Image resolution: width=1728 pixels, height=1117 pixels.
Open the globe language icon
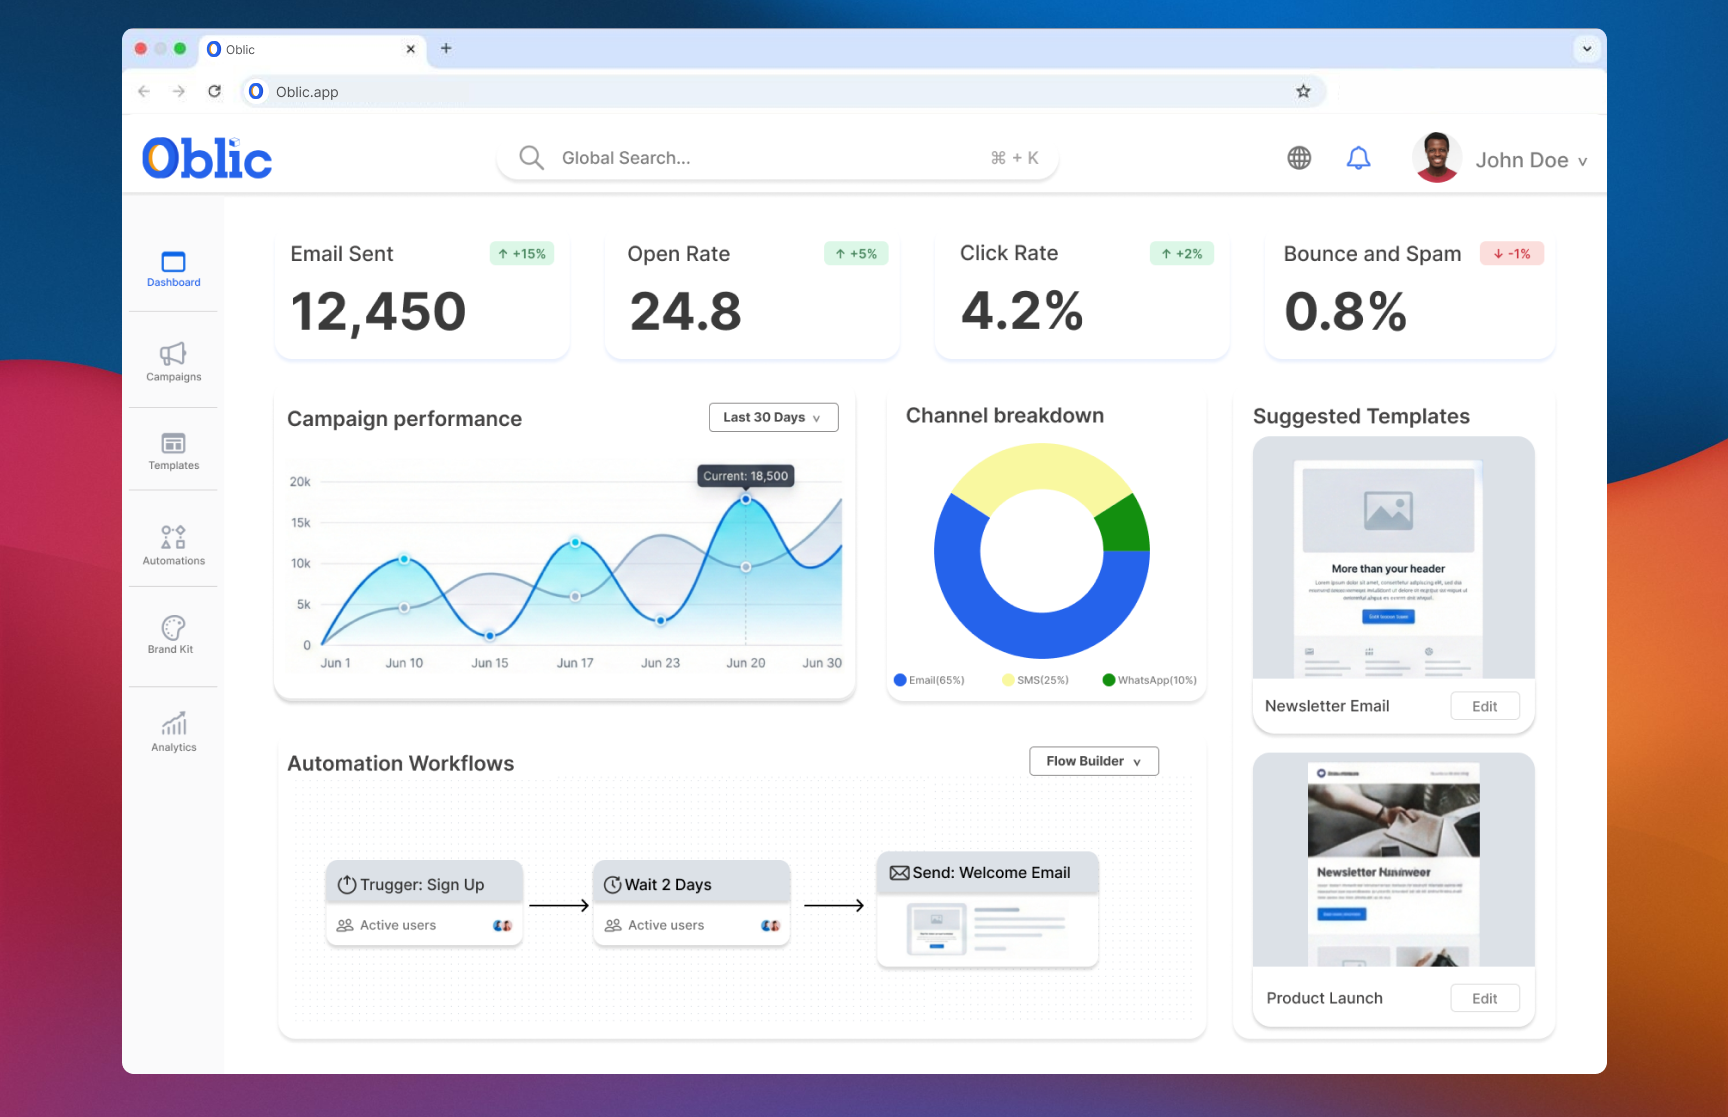(1299, 158)
